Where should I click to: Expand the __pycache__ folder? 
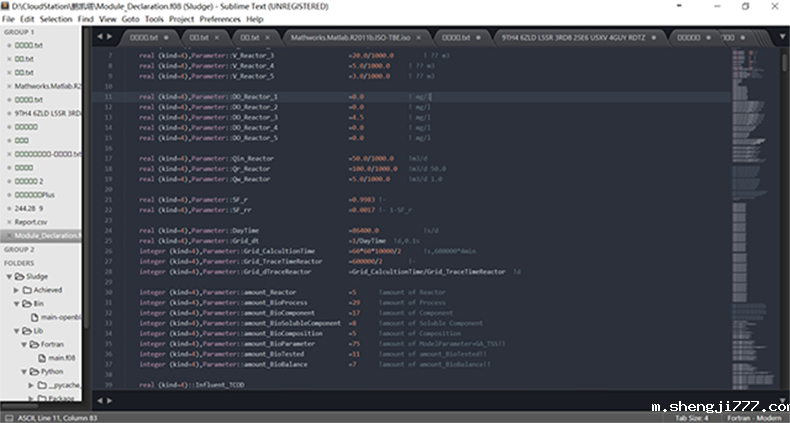click(x=41, y=384)
